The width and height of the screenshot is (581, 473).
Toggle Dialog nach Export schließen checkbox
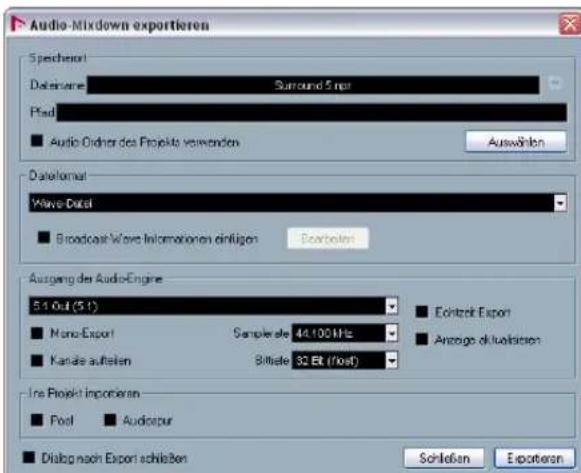point(29,457)
